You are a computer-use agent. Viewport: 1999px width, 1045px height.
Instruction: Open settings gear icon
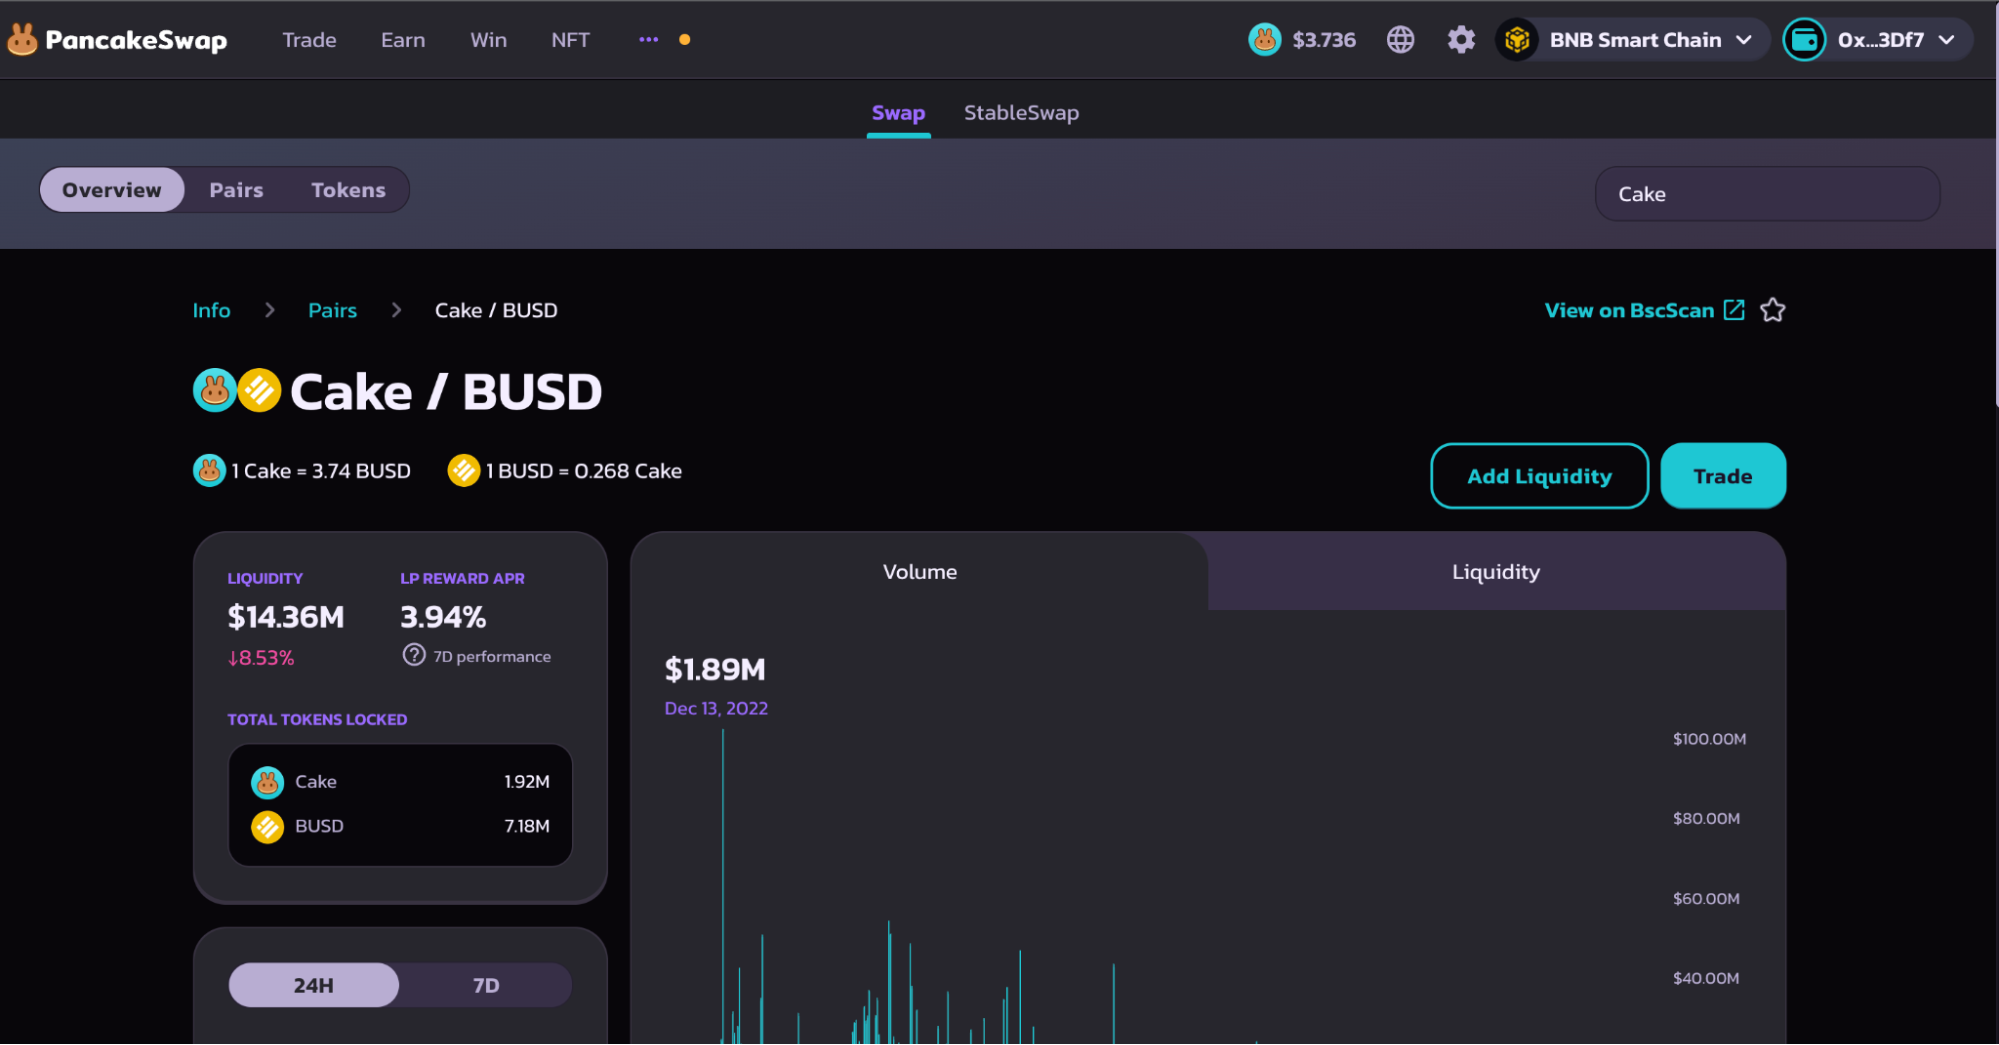click(x=1461, y=40)
